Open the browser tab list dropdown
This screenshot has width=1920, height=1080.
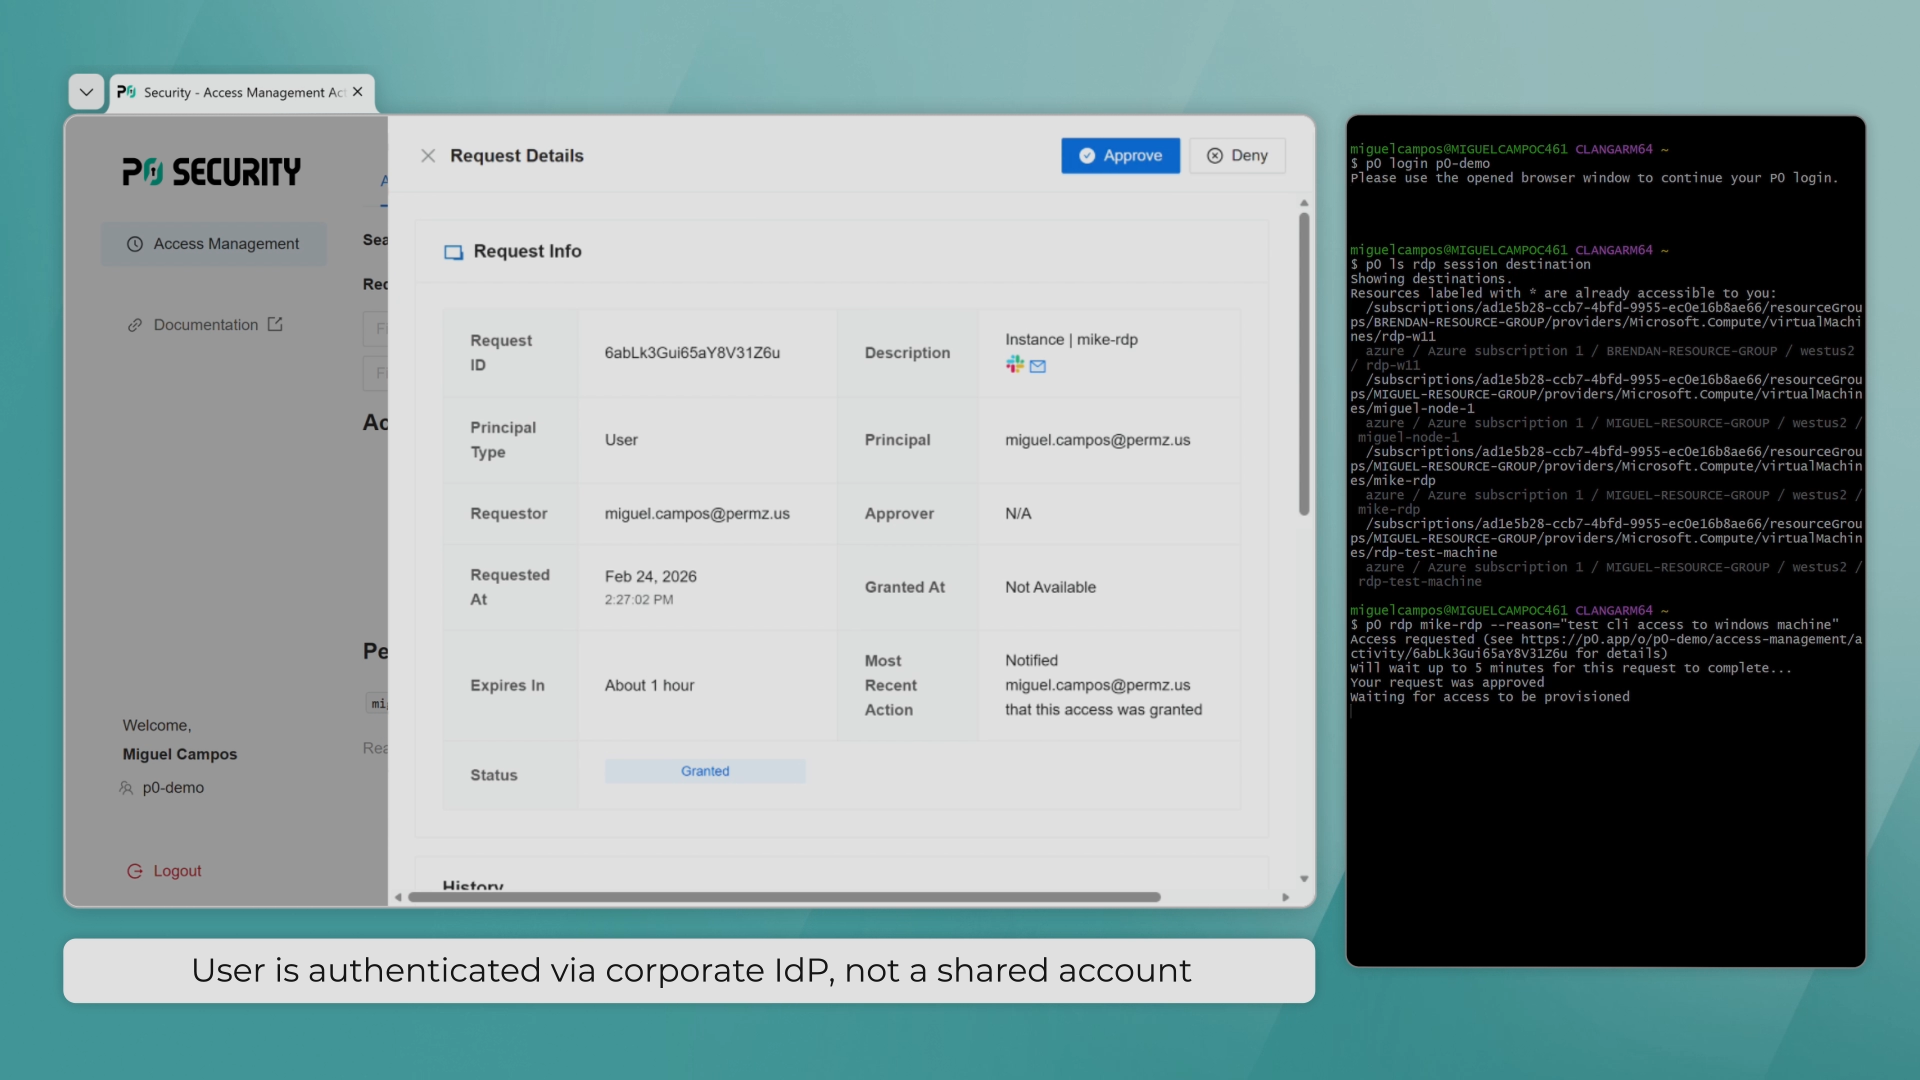pyautogui.click(x=87, y=92)
